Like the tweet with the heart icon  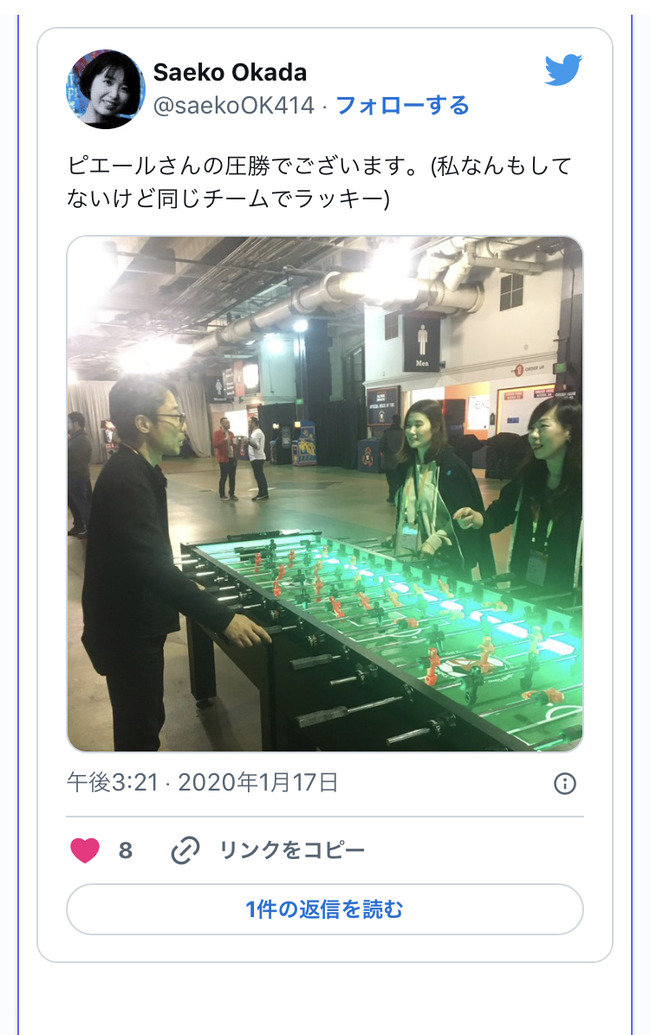(85, 850)
